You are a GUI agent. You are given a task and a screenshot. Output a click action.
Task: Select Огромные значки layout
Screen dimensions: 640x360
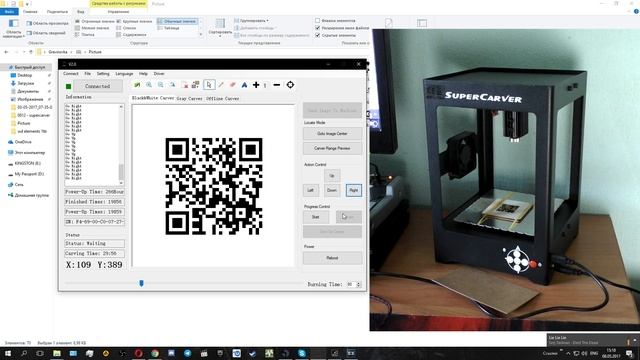click(95, 21)
